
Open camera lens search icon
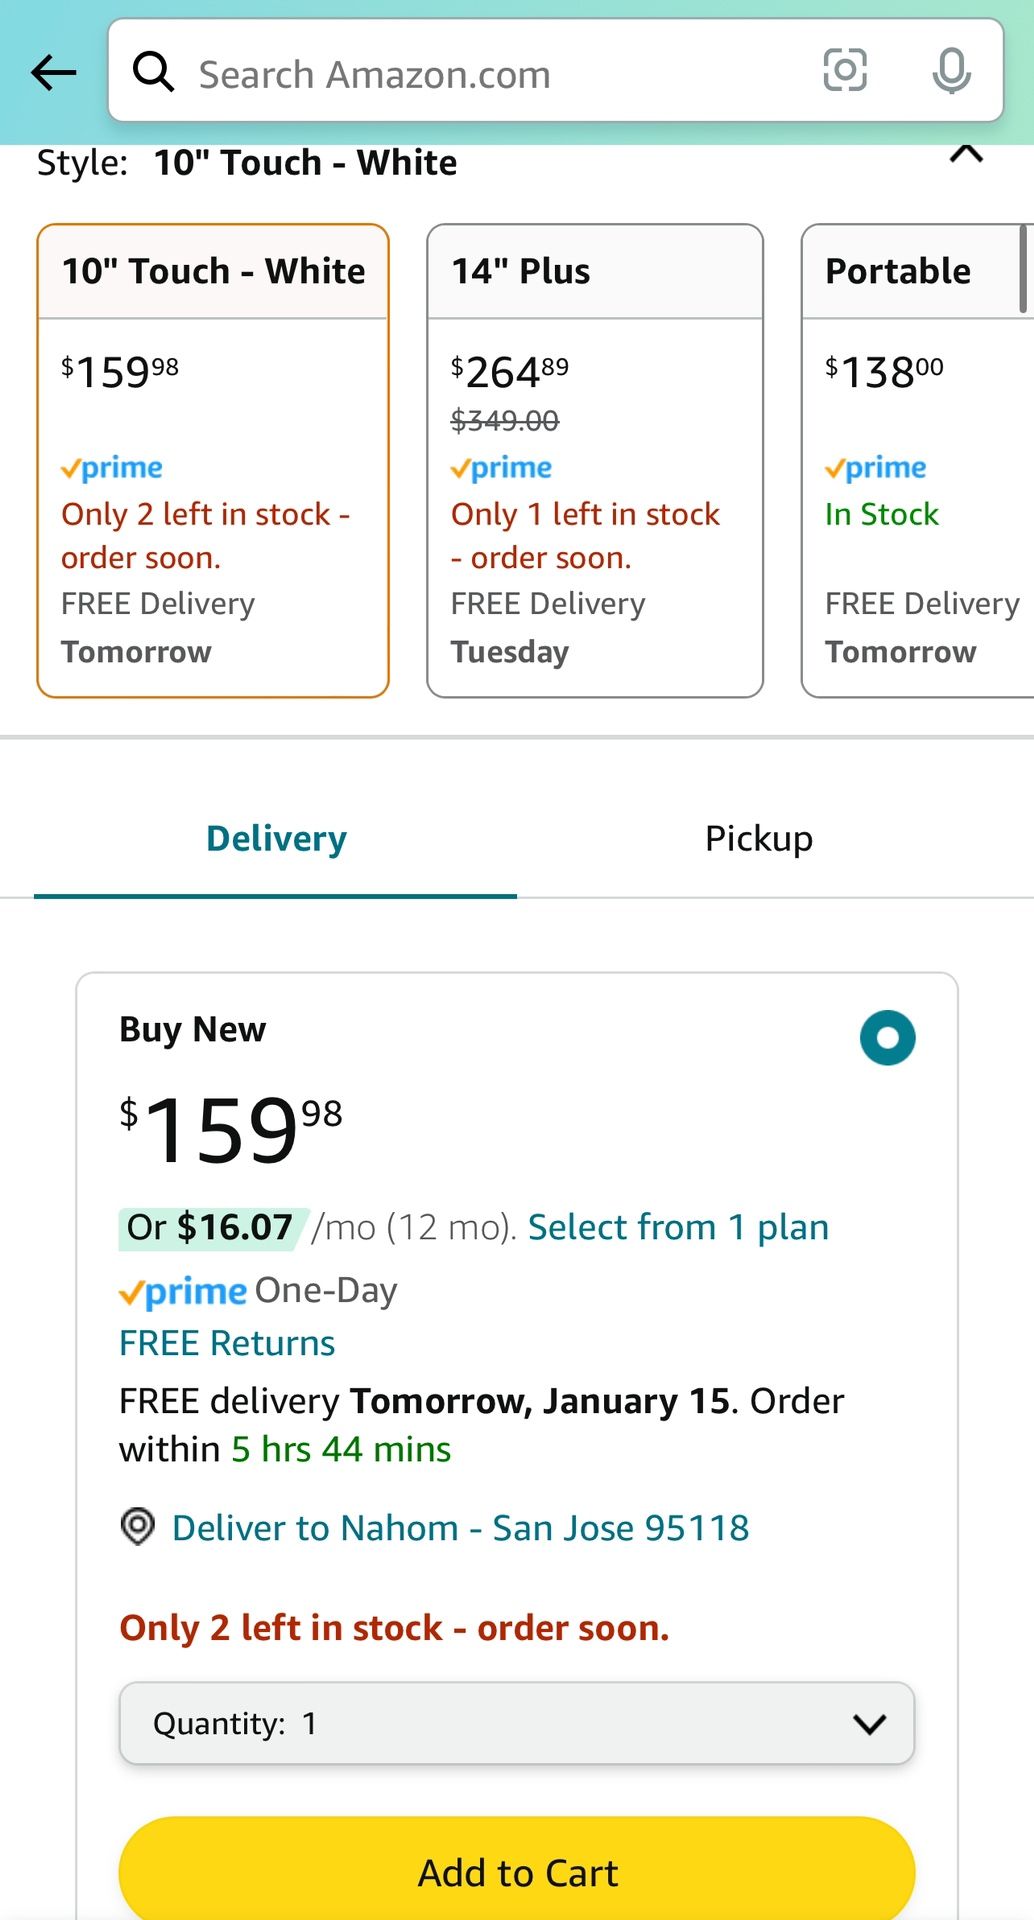point(844,71)
